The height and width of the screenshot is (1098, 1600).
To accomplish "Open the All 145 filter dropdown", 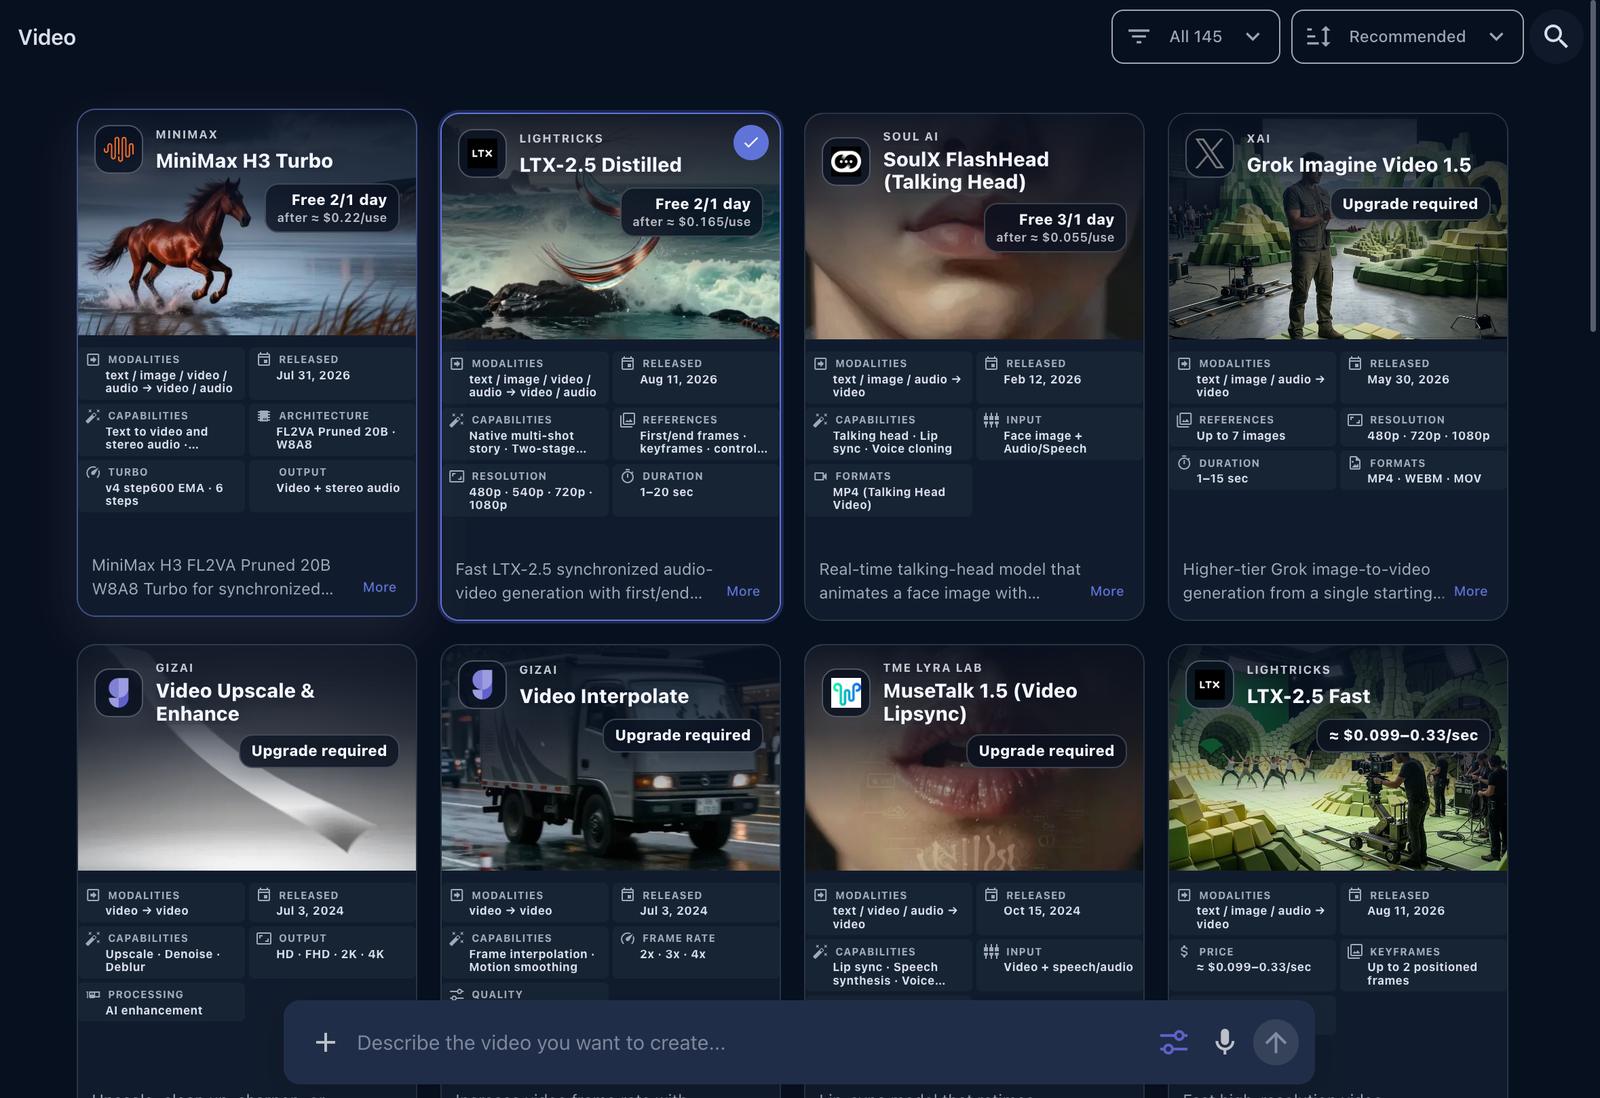I will pyautogui.click(x=1195, y=37).
